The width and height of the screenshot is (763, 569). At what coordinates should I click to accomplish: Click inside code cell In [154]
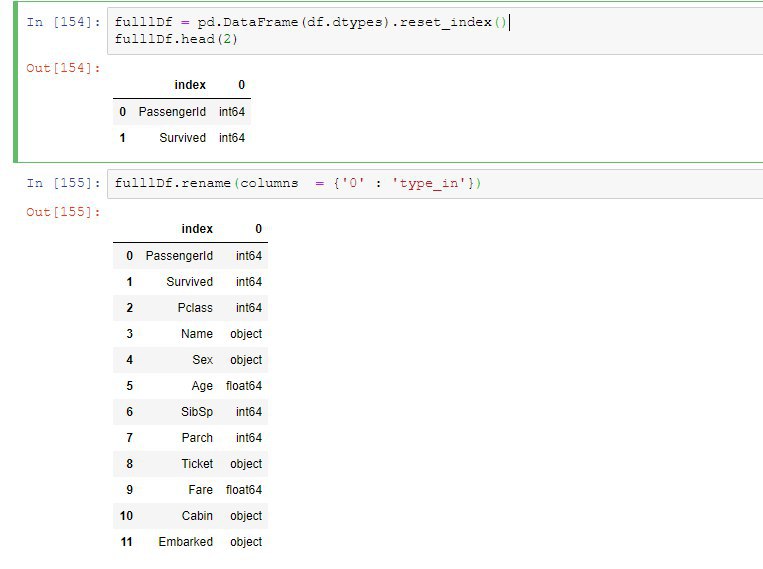[435, 31]
